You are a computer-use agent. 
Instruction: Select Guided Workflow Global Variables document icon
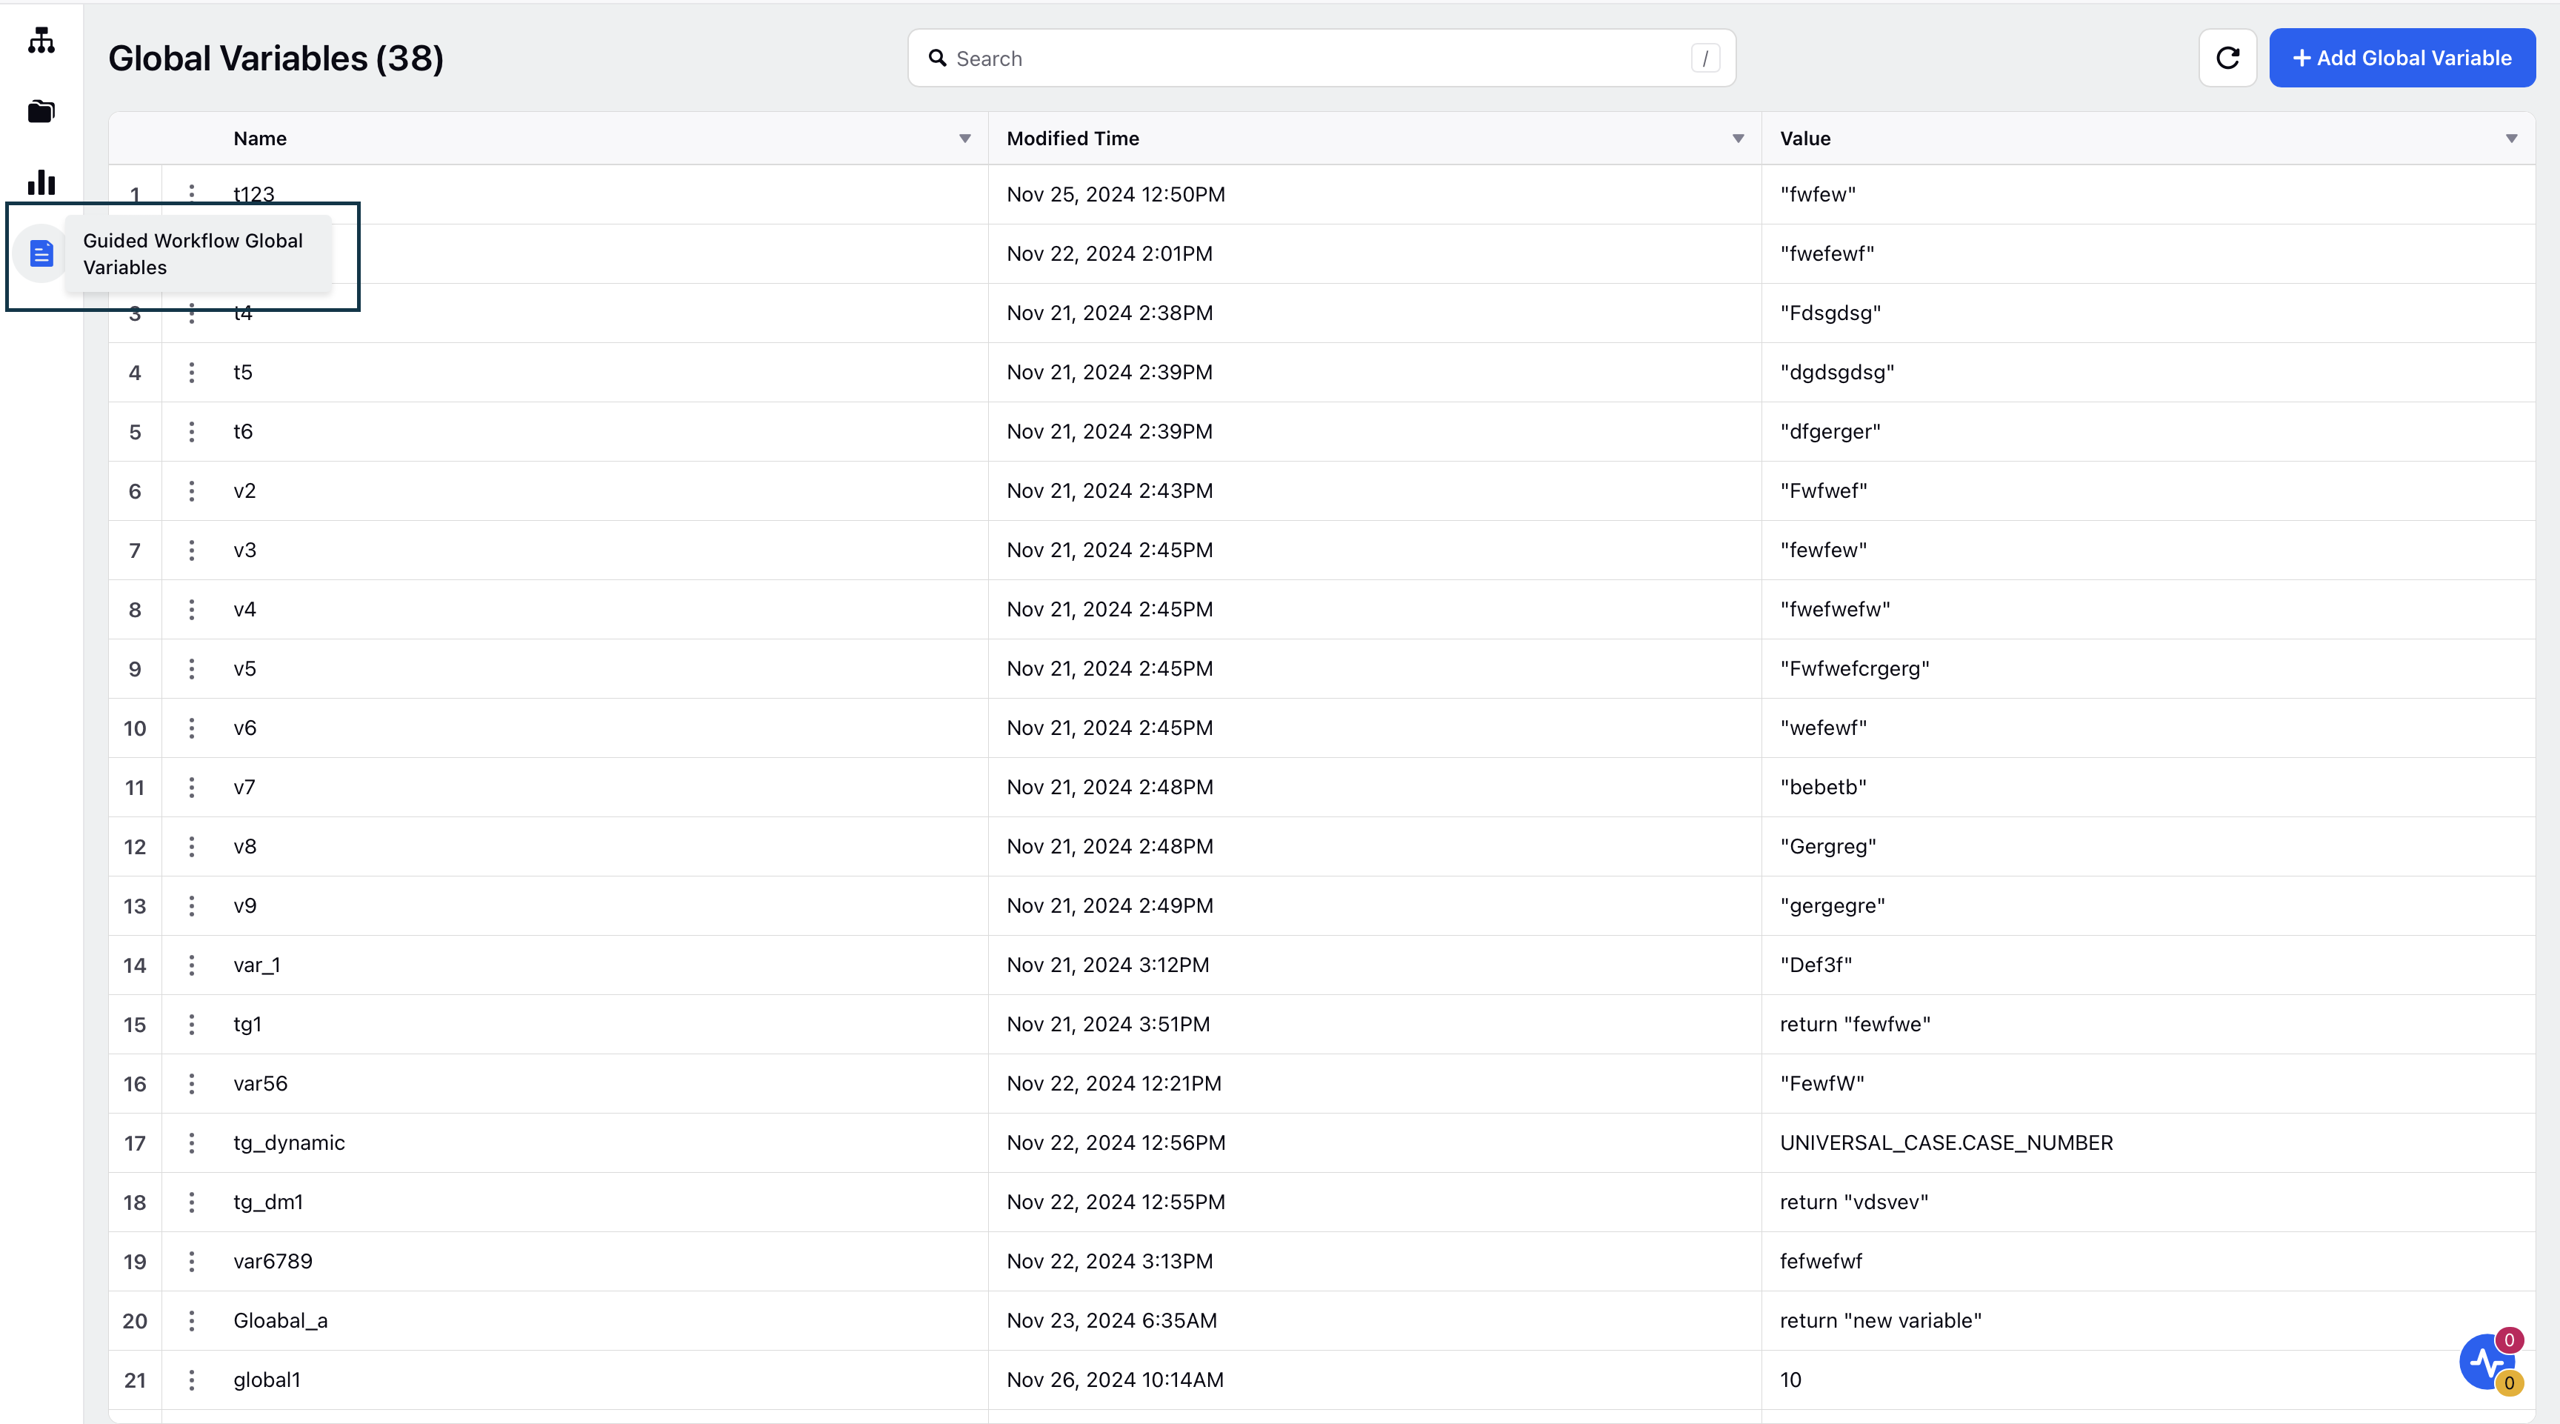(x=41, y=254)
